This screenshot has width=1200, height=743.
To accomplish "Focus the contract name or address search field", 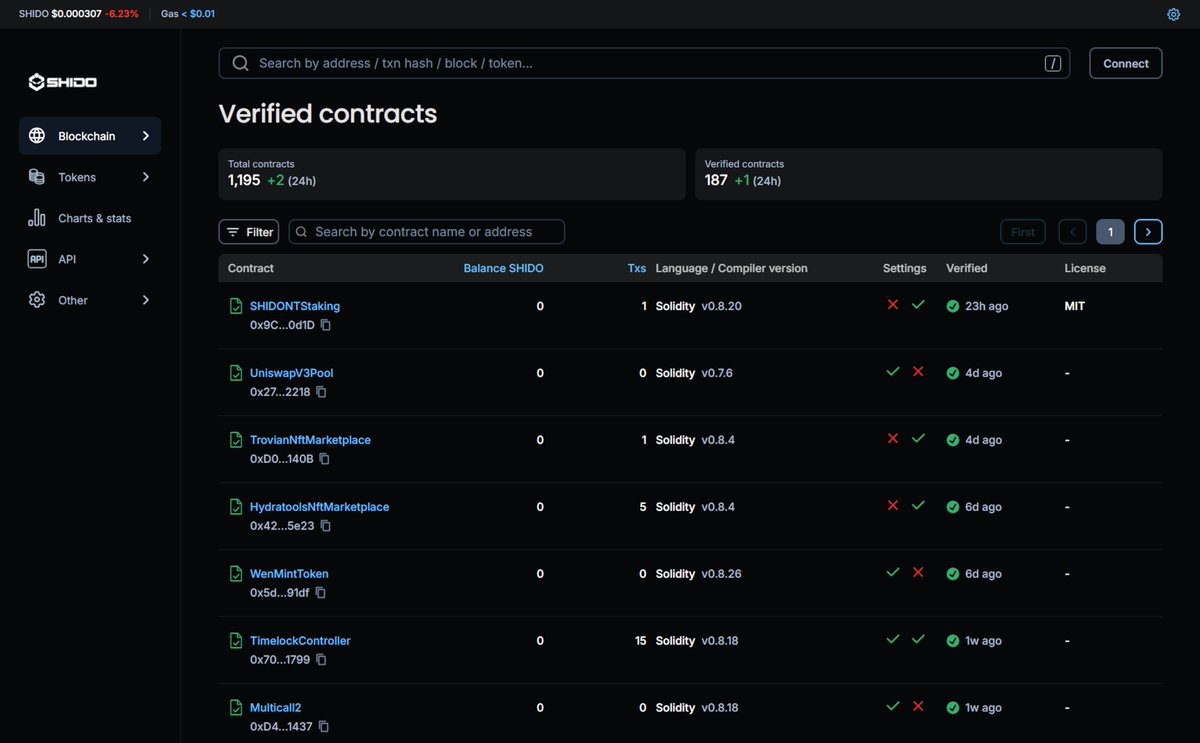I will 427,232.
